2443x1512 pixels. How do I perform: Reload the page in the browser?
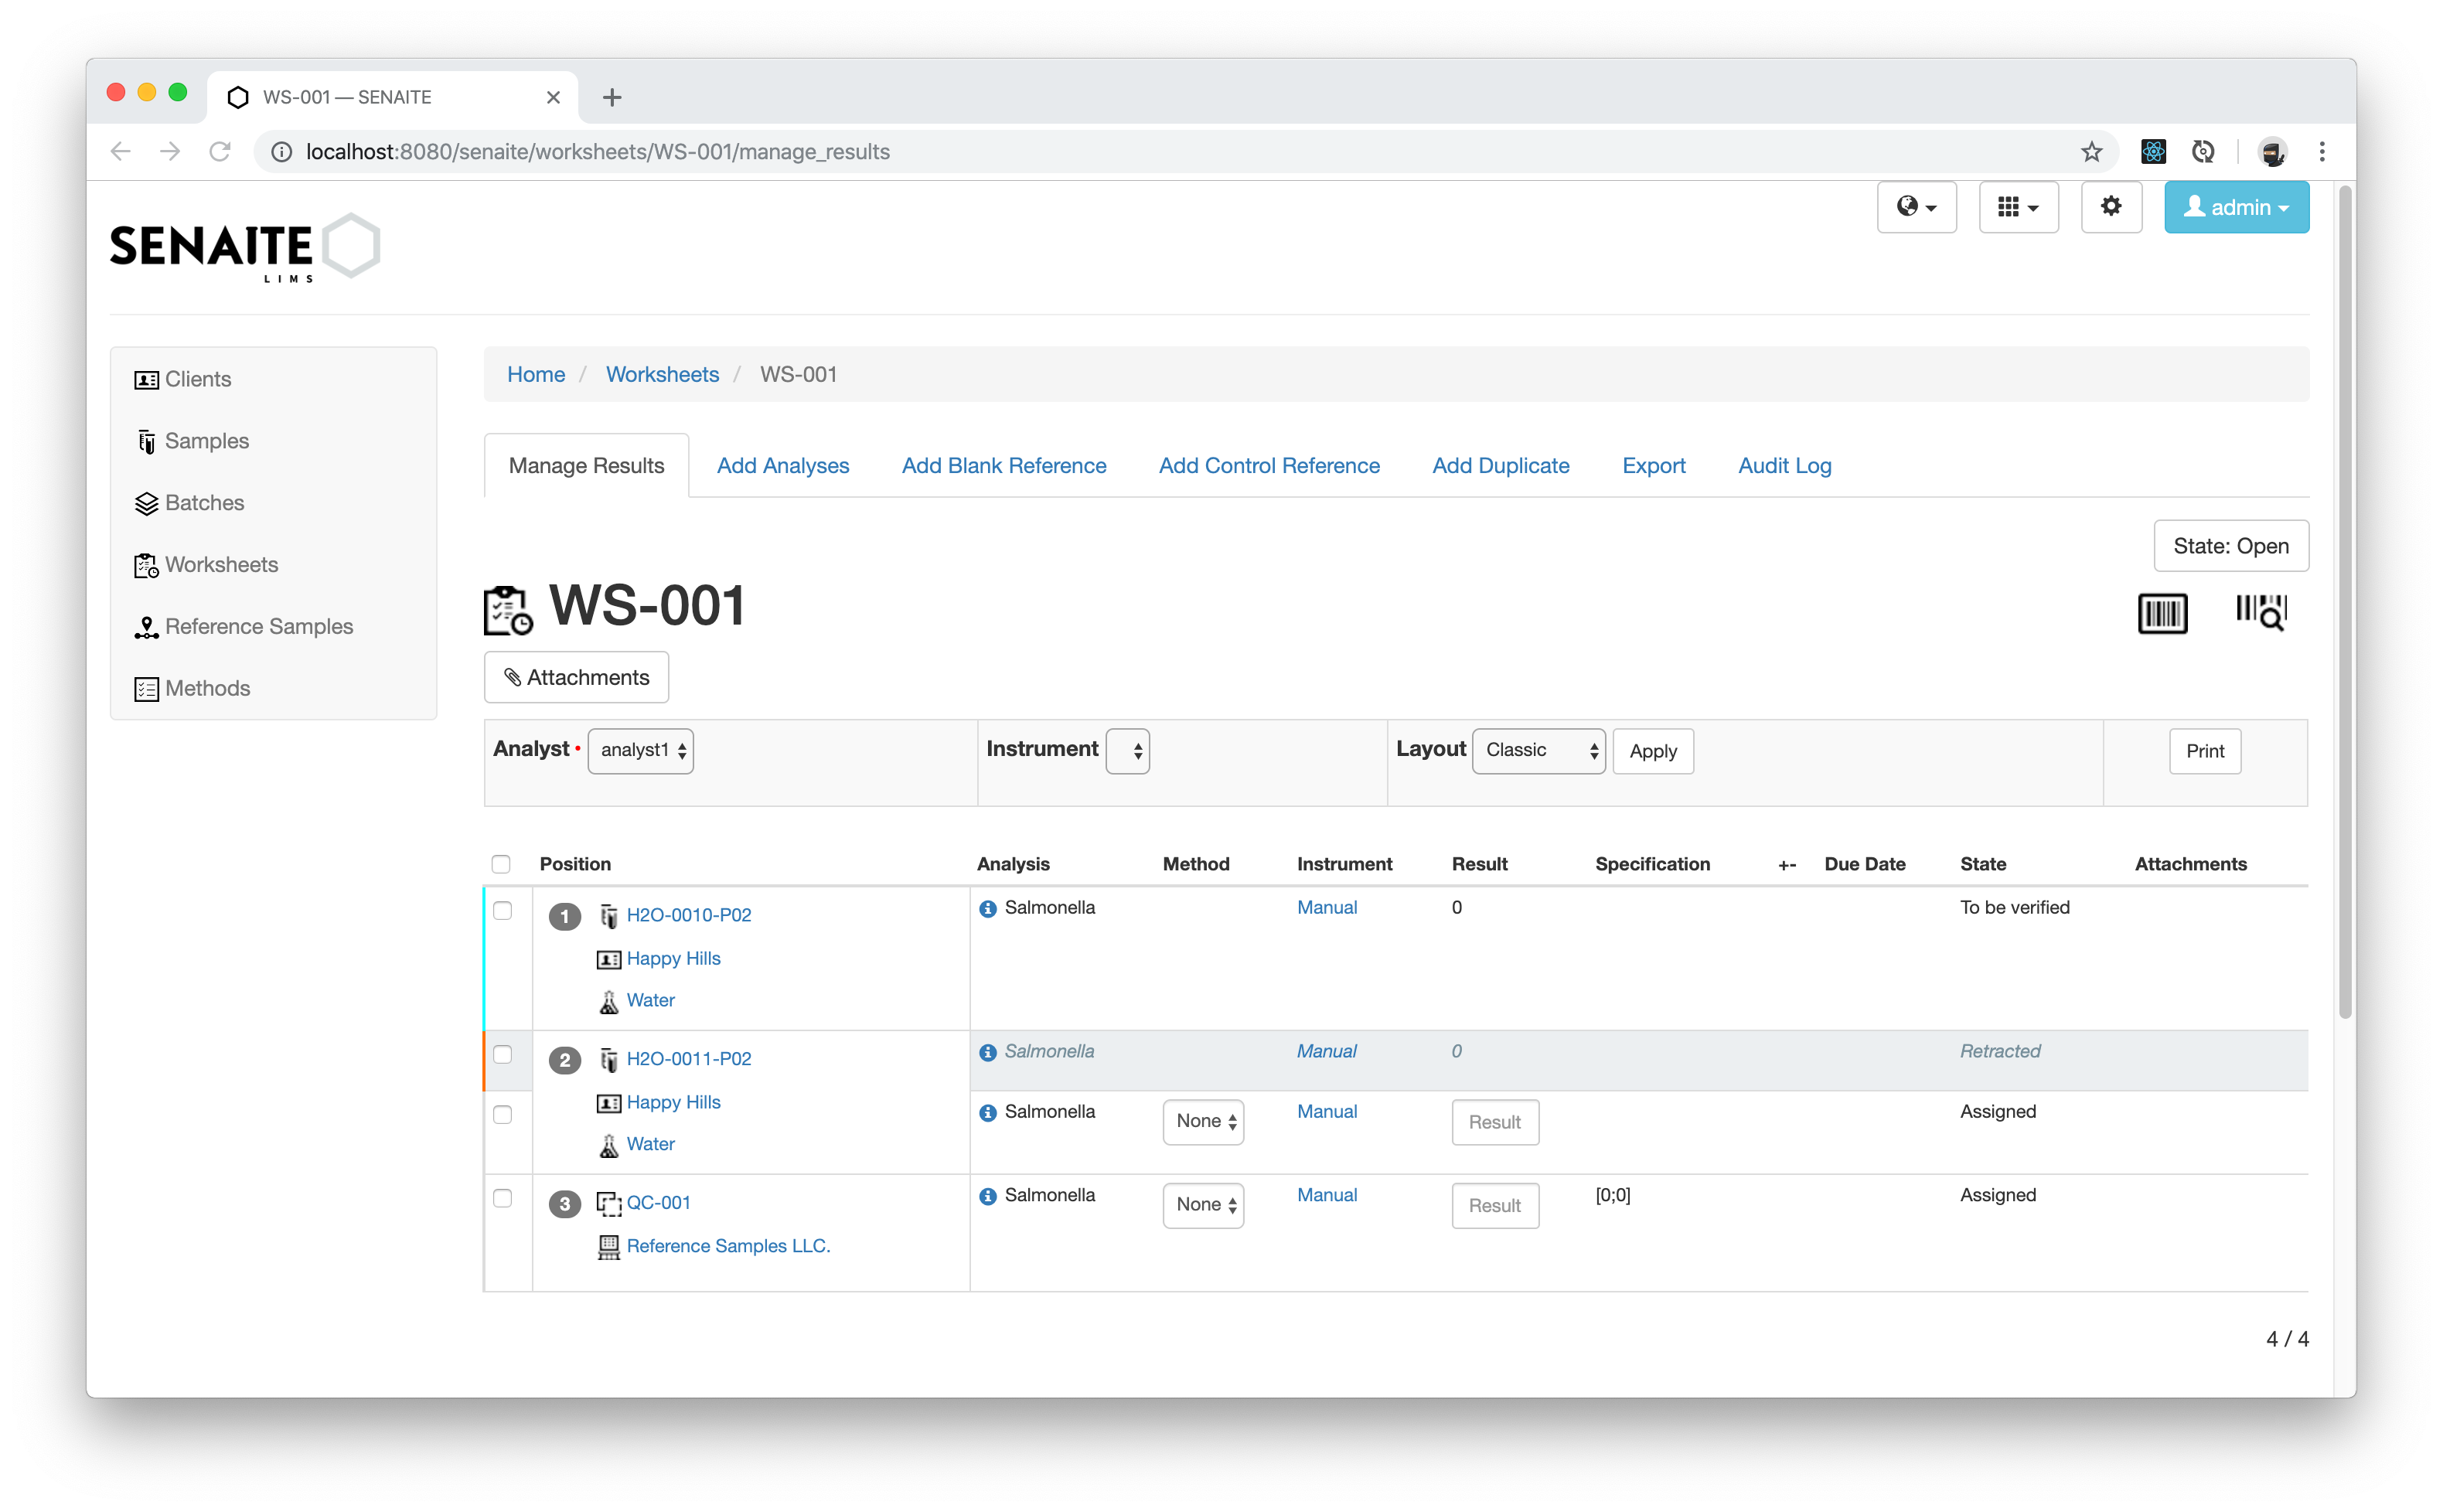pos(220,152)
